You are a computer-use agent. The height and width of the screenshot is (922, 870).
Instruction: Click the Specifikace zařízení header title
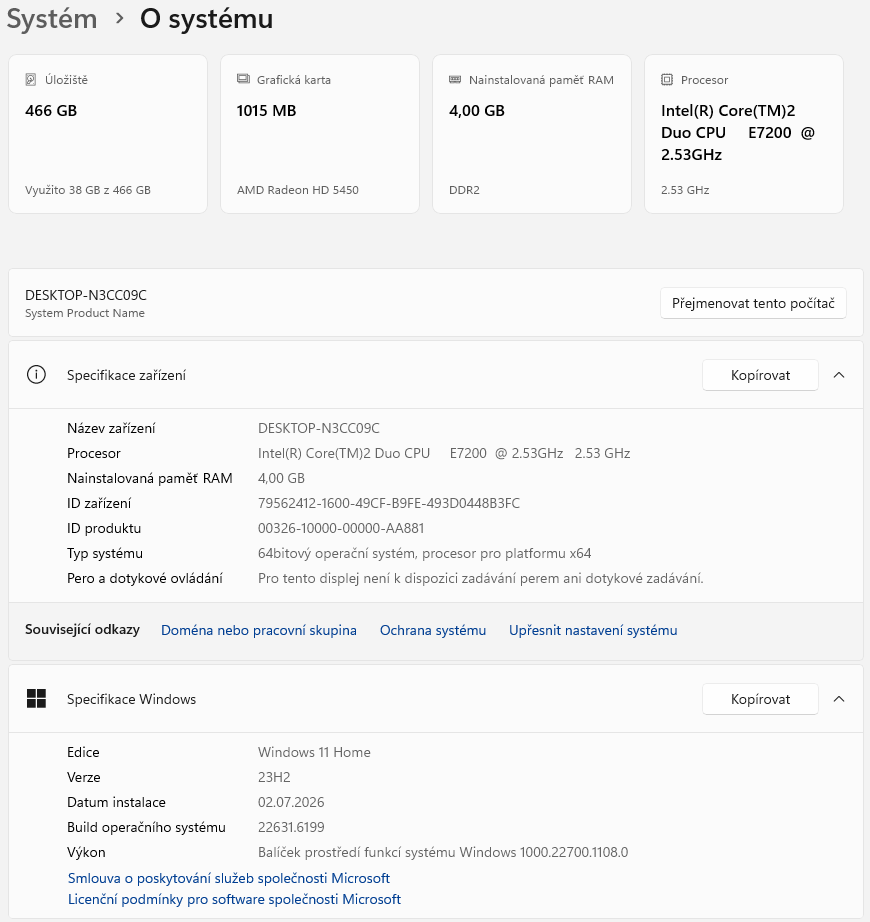pyautogui.click(x=126, y=375)
